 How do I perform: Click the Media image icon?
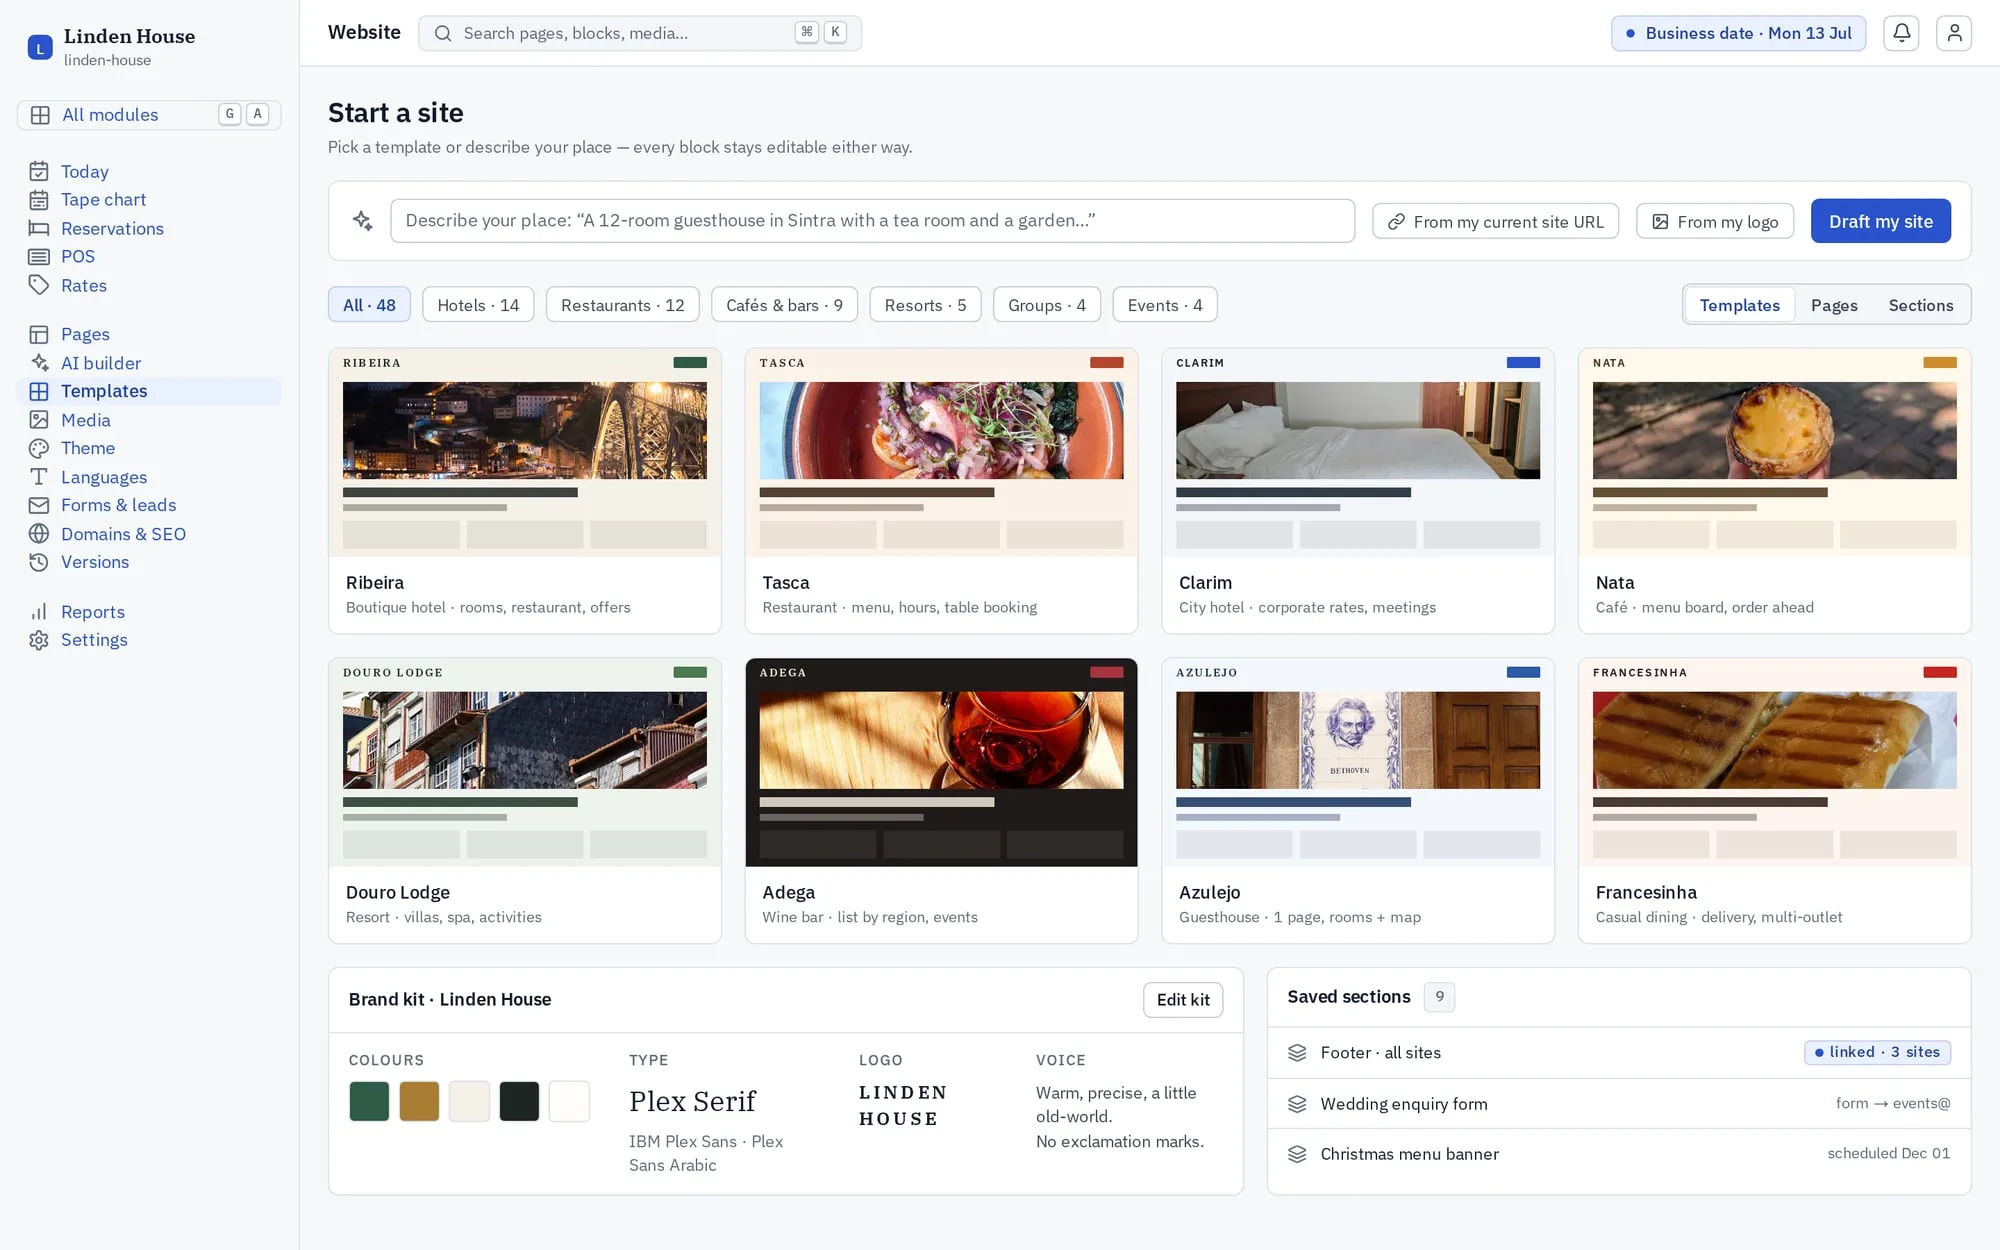pyautogui.click(x=39, y=420)
